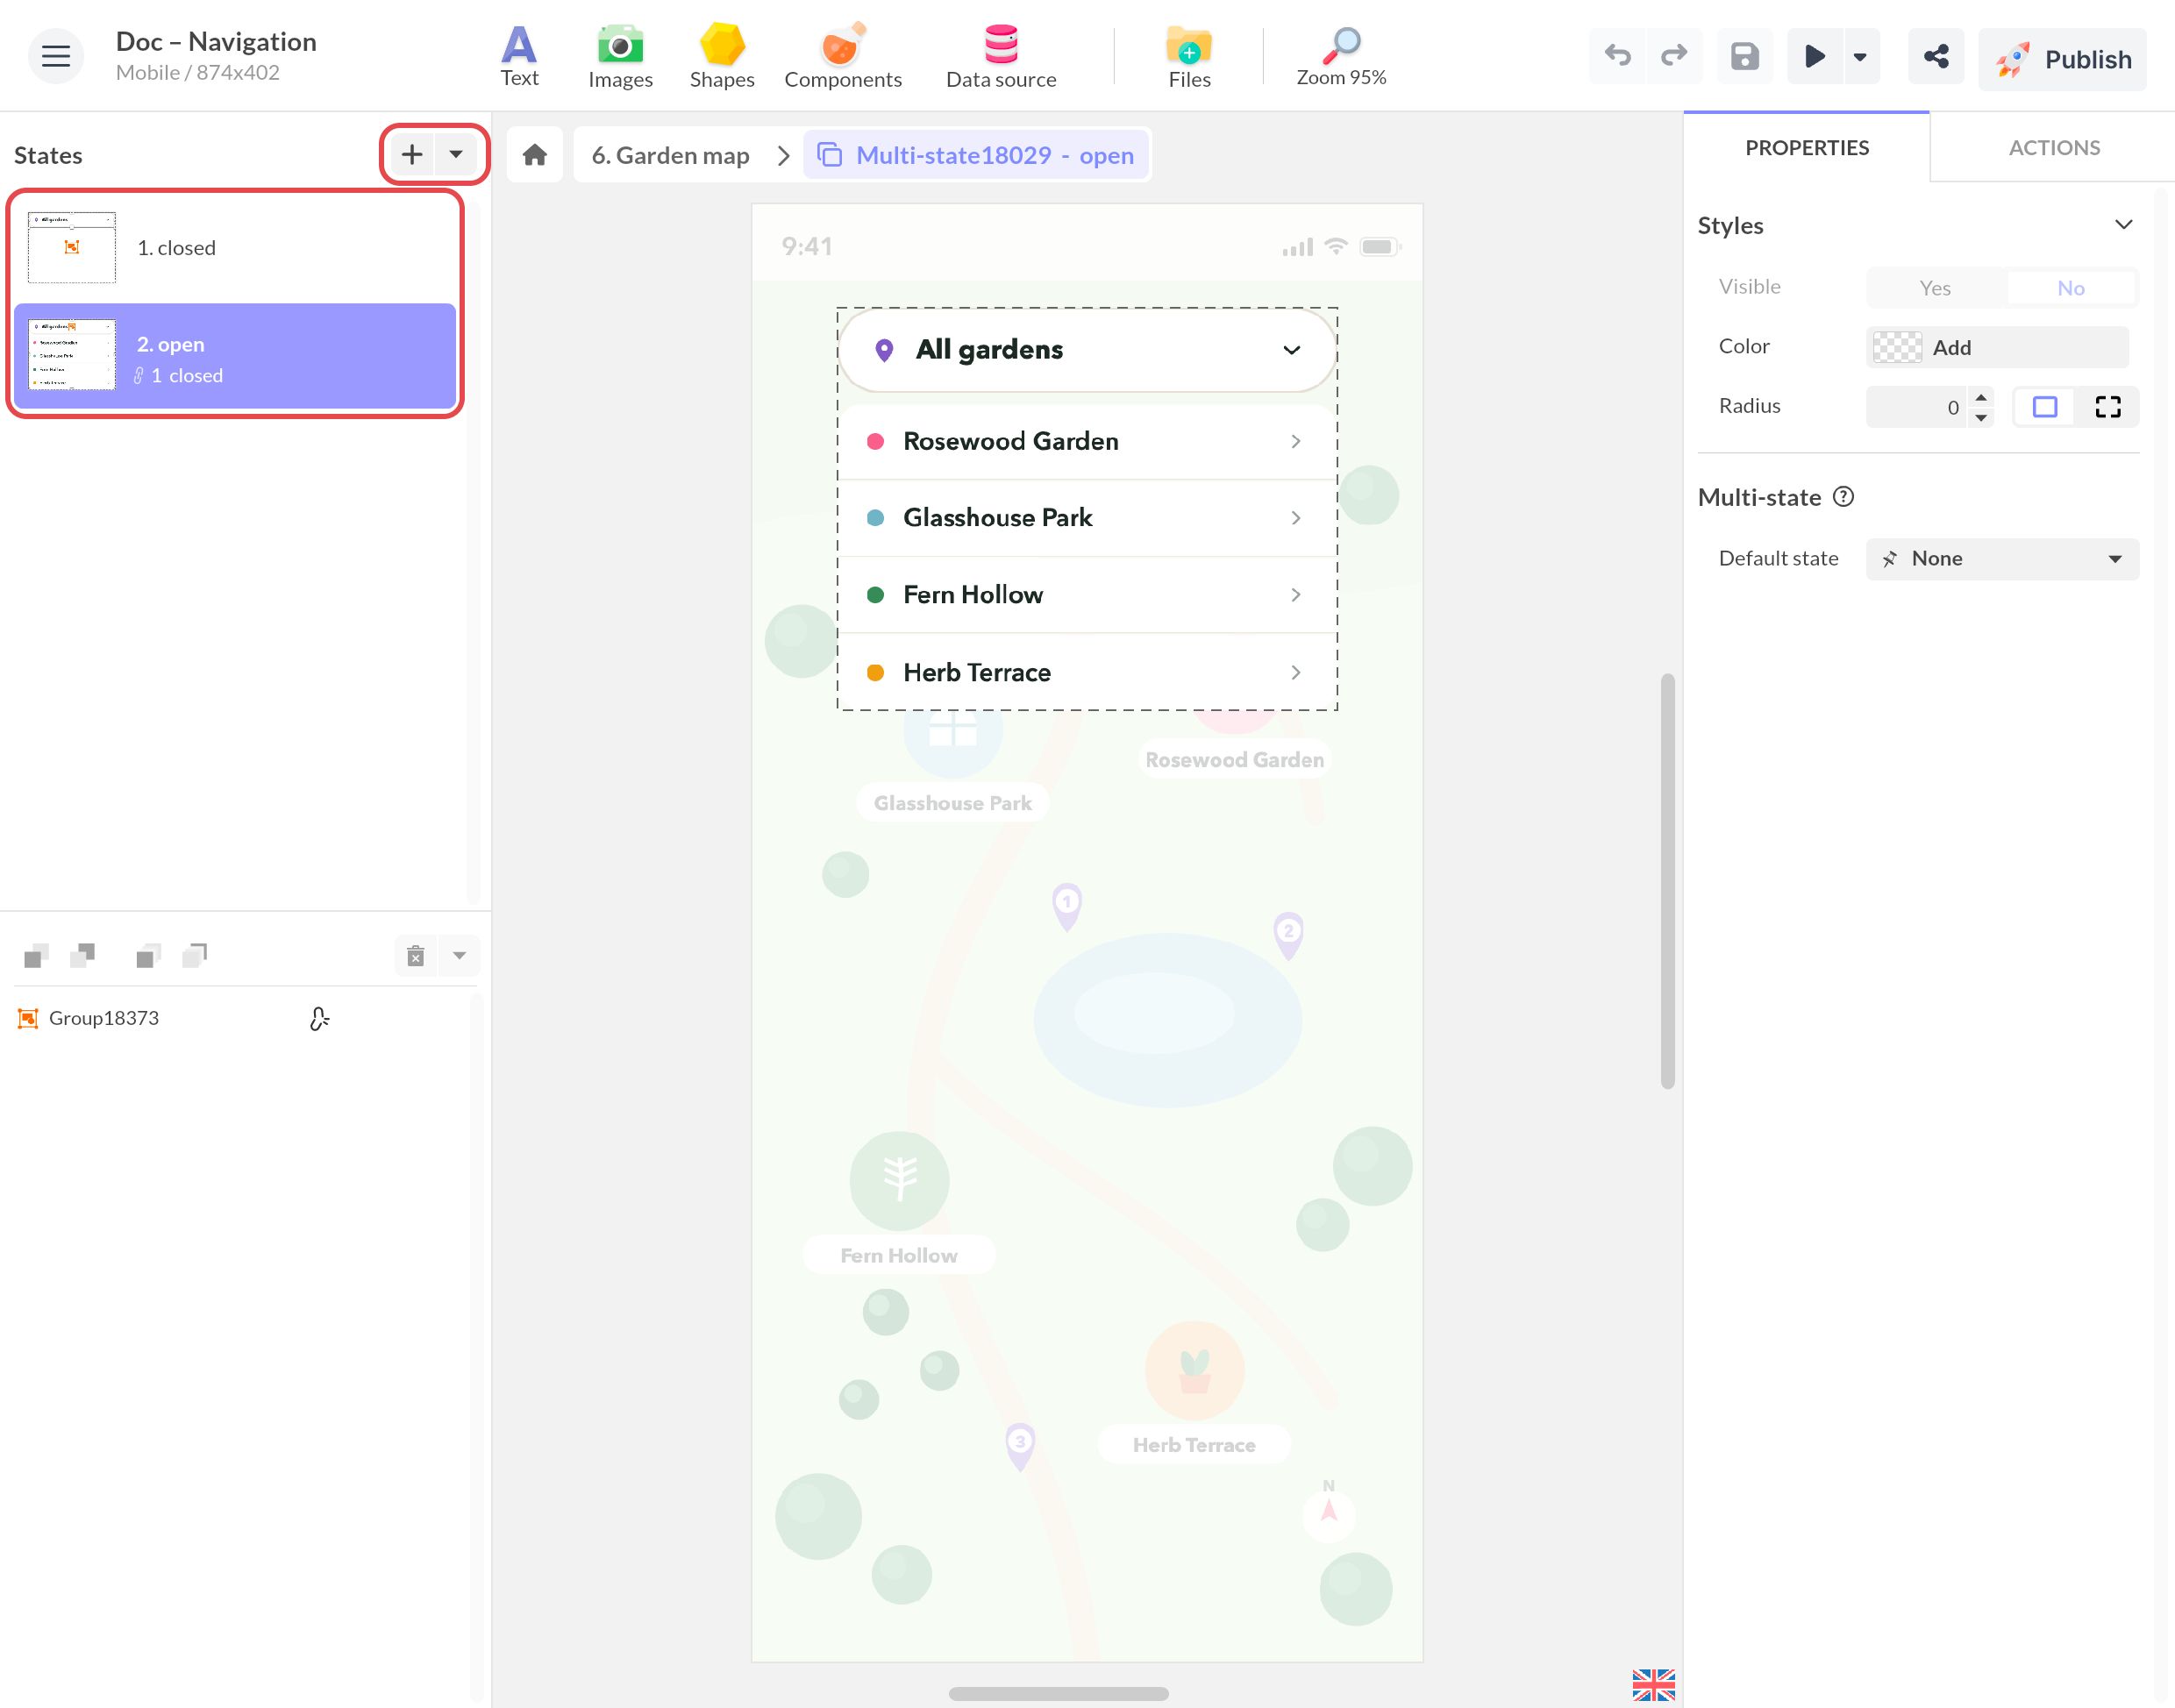
Task: Save the project with disk icon
Action: [1745, 56]
